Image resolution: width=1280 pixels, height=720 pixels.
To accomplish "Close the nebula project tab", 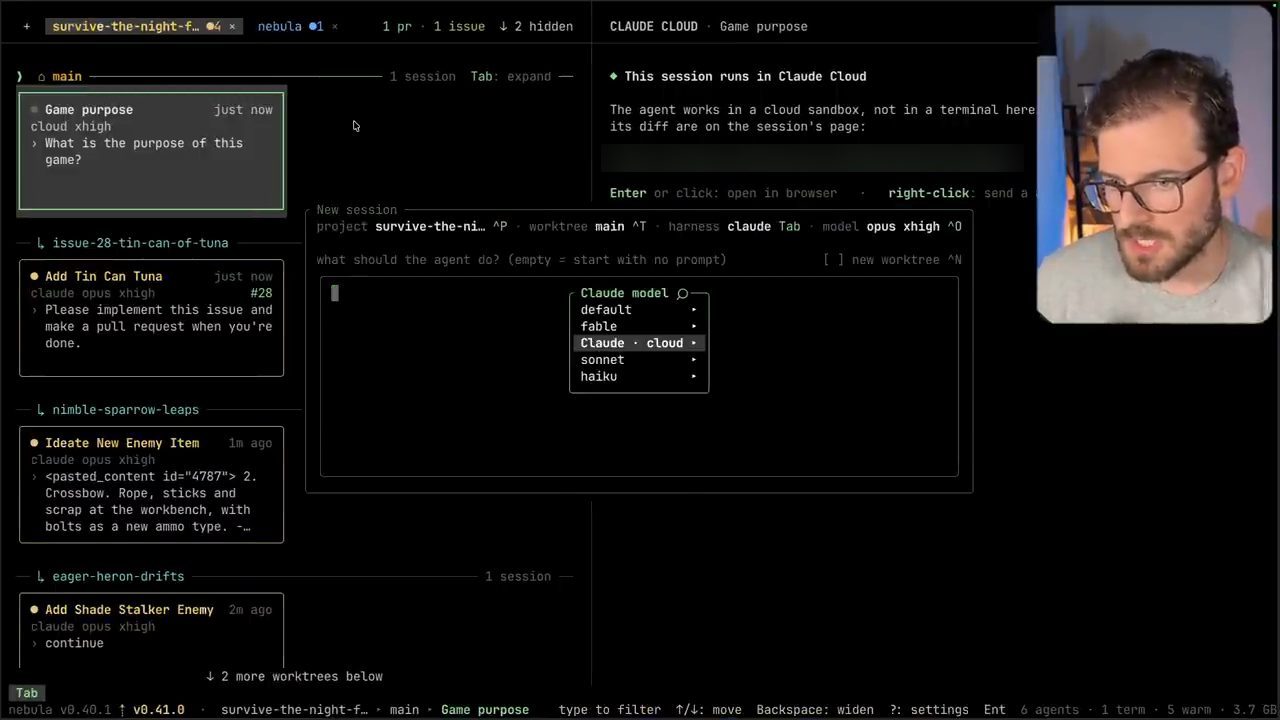I will click(x=335, y=27).
